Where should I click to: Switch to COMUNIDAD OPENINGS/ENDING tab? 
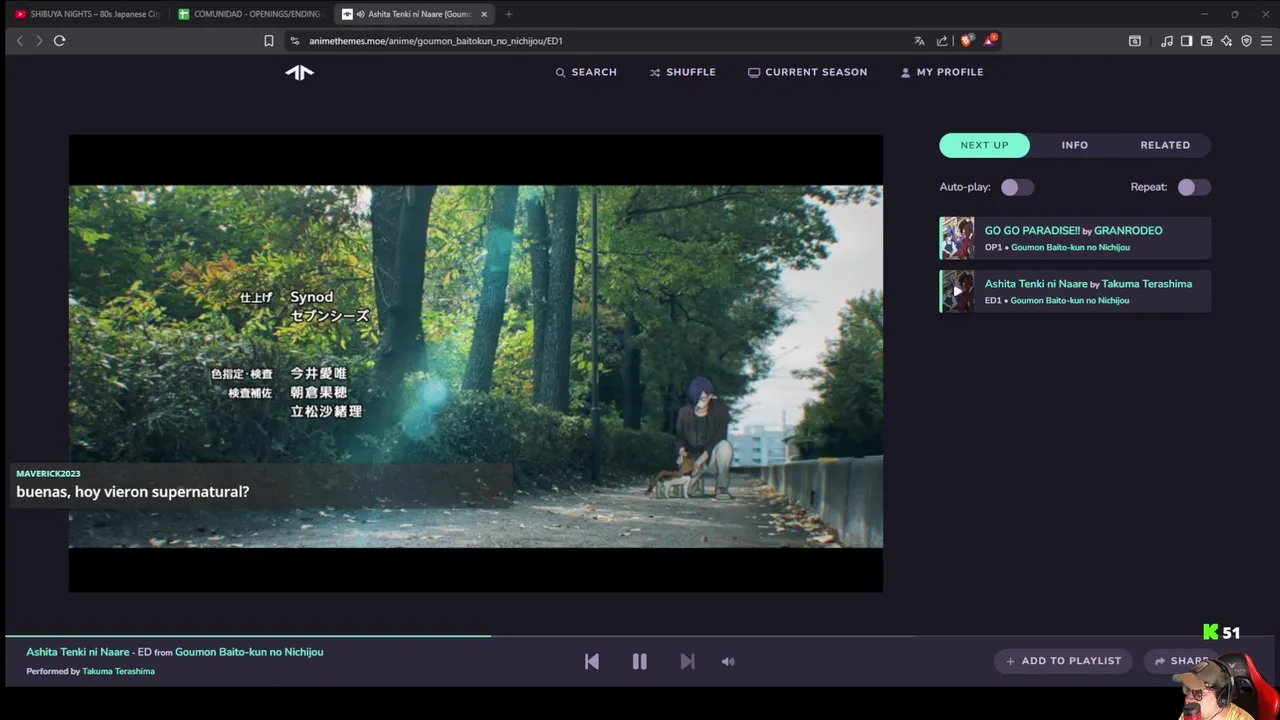(x=250, y=14)
